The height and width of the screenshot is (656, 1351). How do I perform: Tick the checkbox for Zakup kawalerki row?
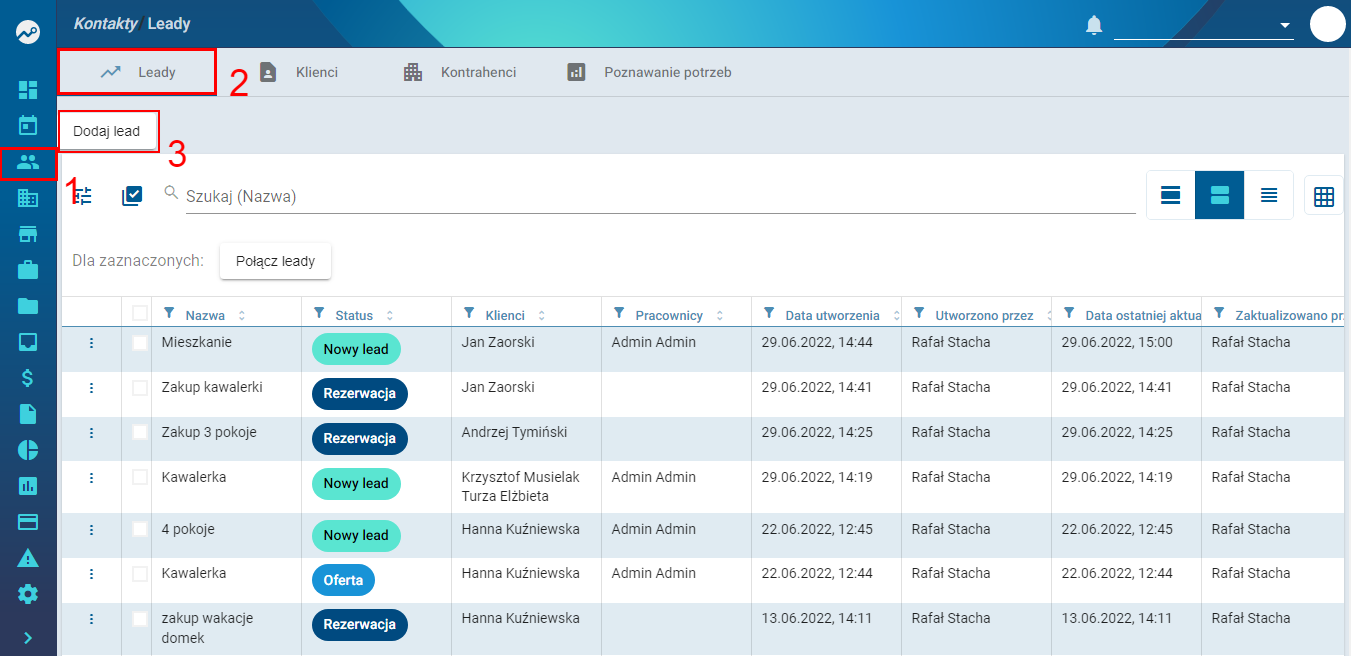coord(140,388)
